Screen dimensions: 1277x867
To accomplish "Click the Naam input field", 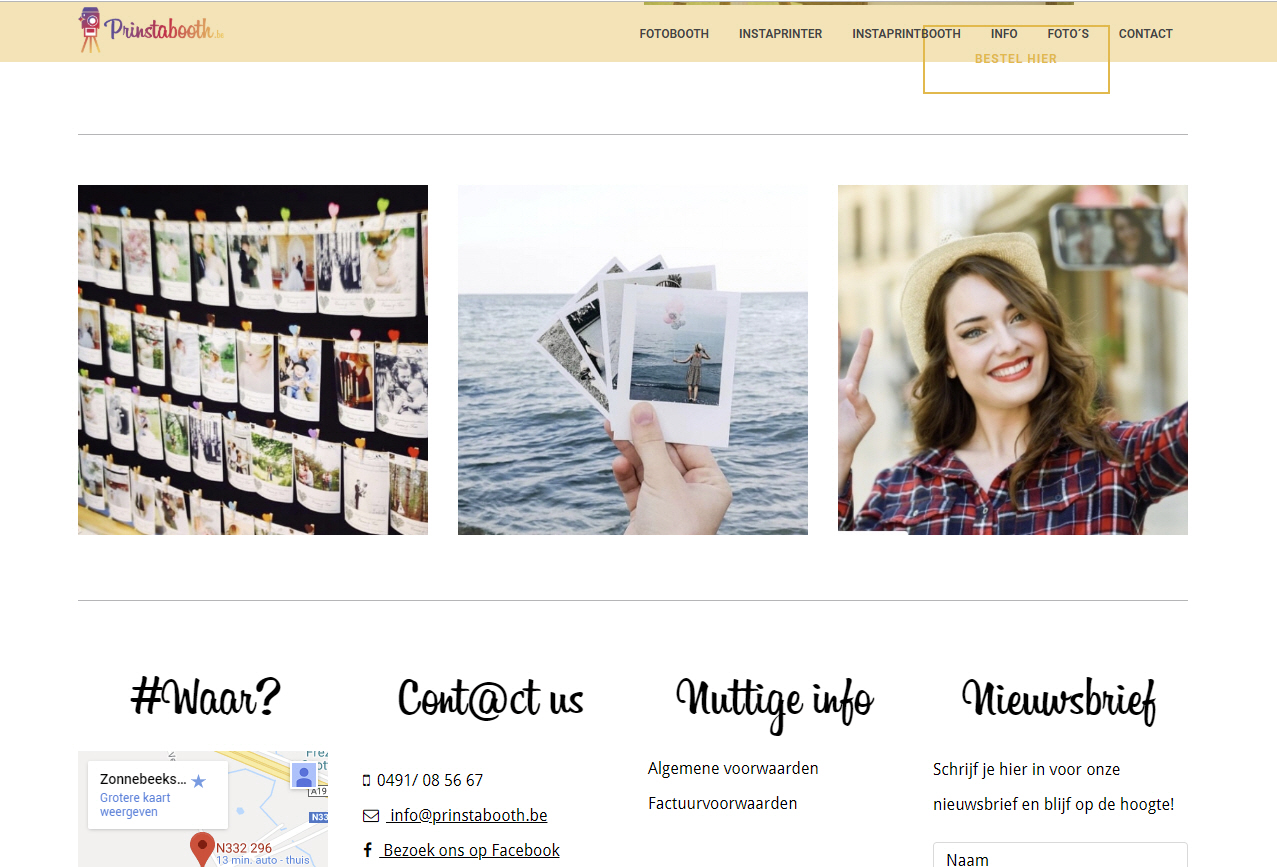I will tap(1060, 857).
